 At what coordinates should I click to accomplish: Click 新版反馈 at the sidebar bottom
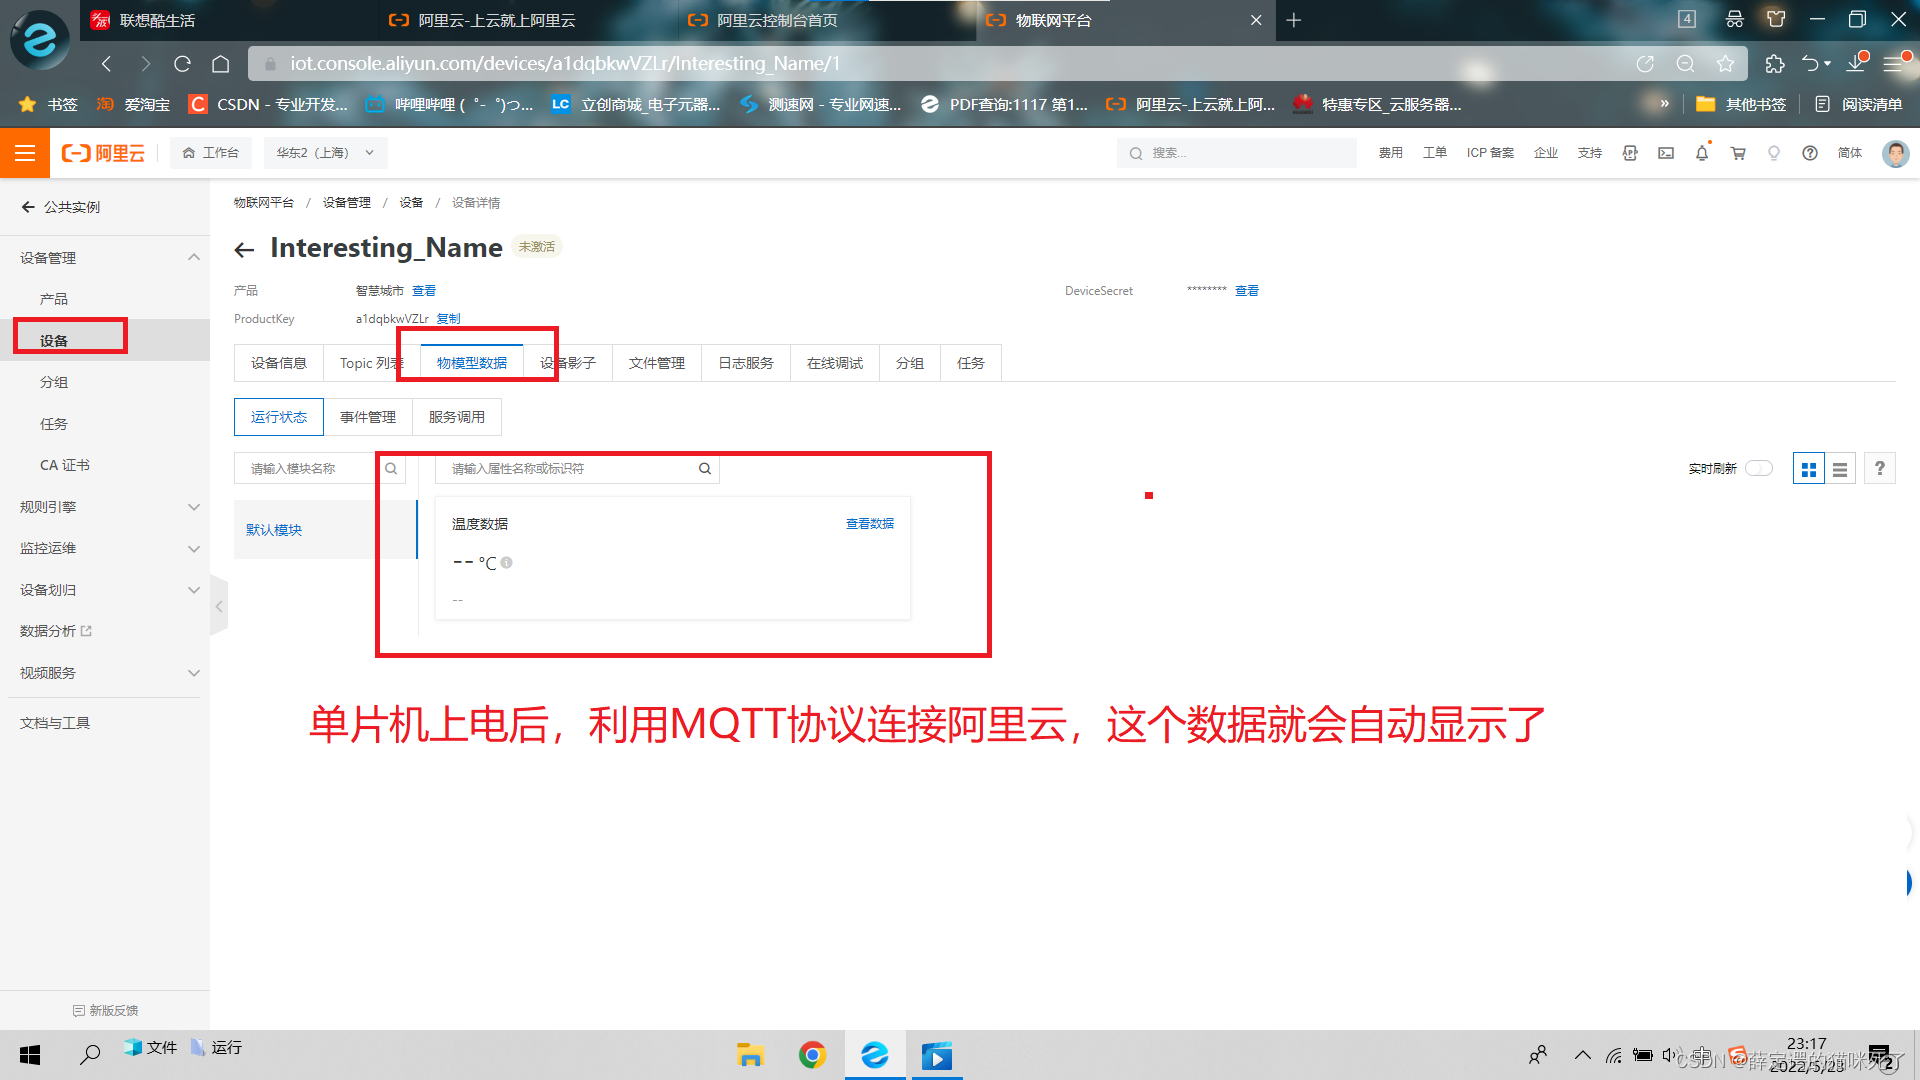pyautogui.click(x=106, y=1010)
